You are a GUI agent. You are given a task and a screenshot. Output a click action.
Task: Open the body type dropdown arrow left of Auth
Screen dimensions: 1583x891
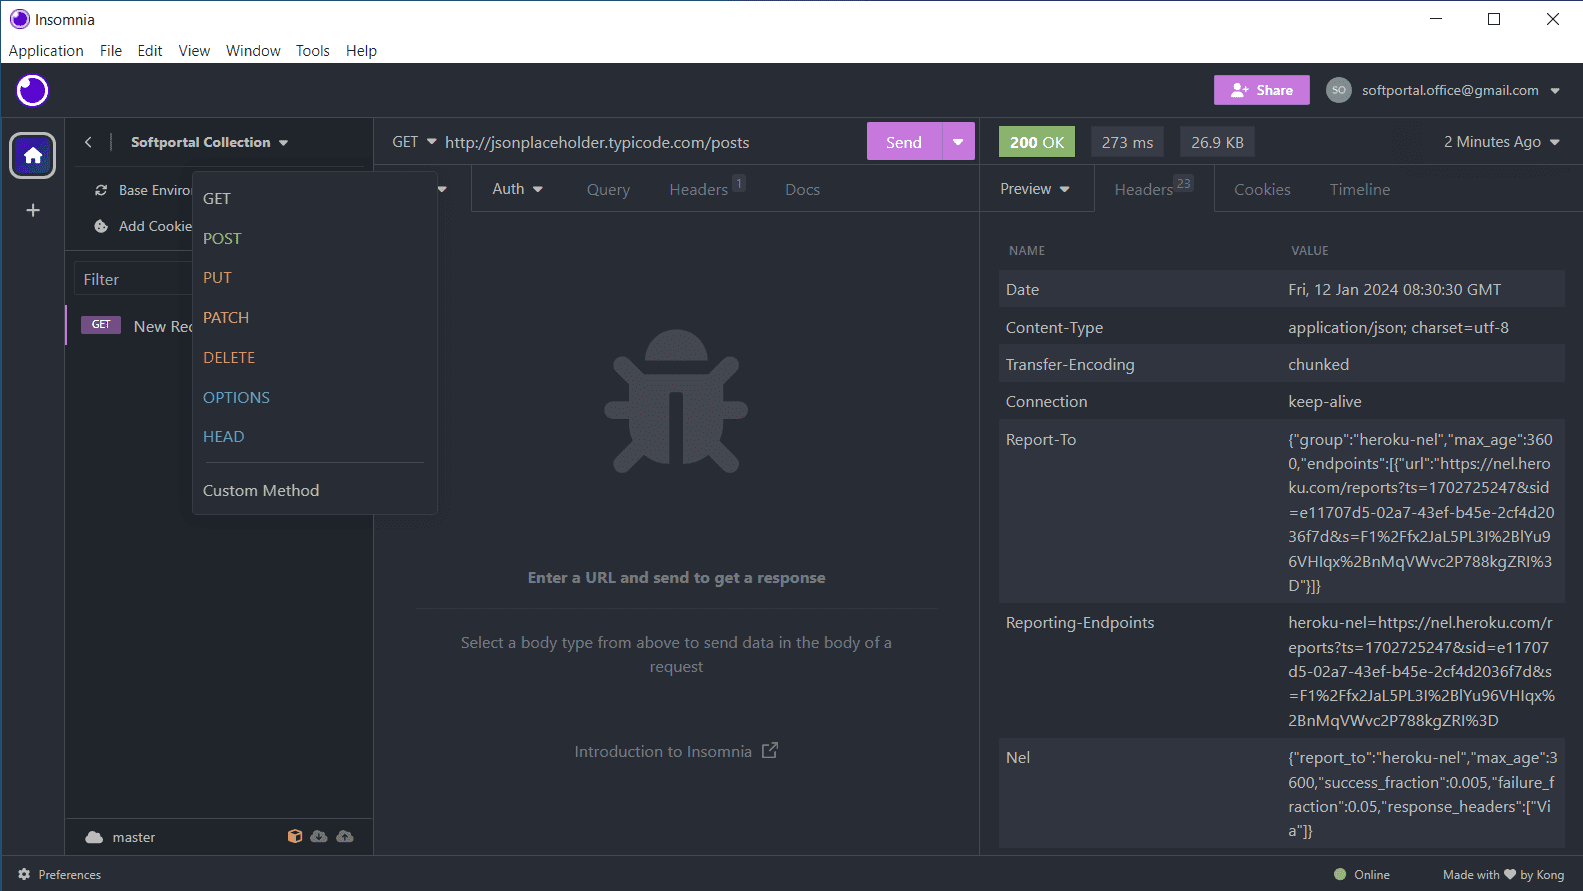pos(442,189)
